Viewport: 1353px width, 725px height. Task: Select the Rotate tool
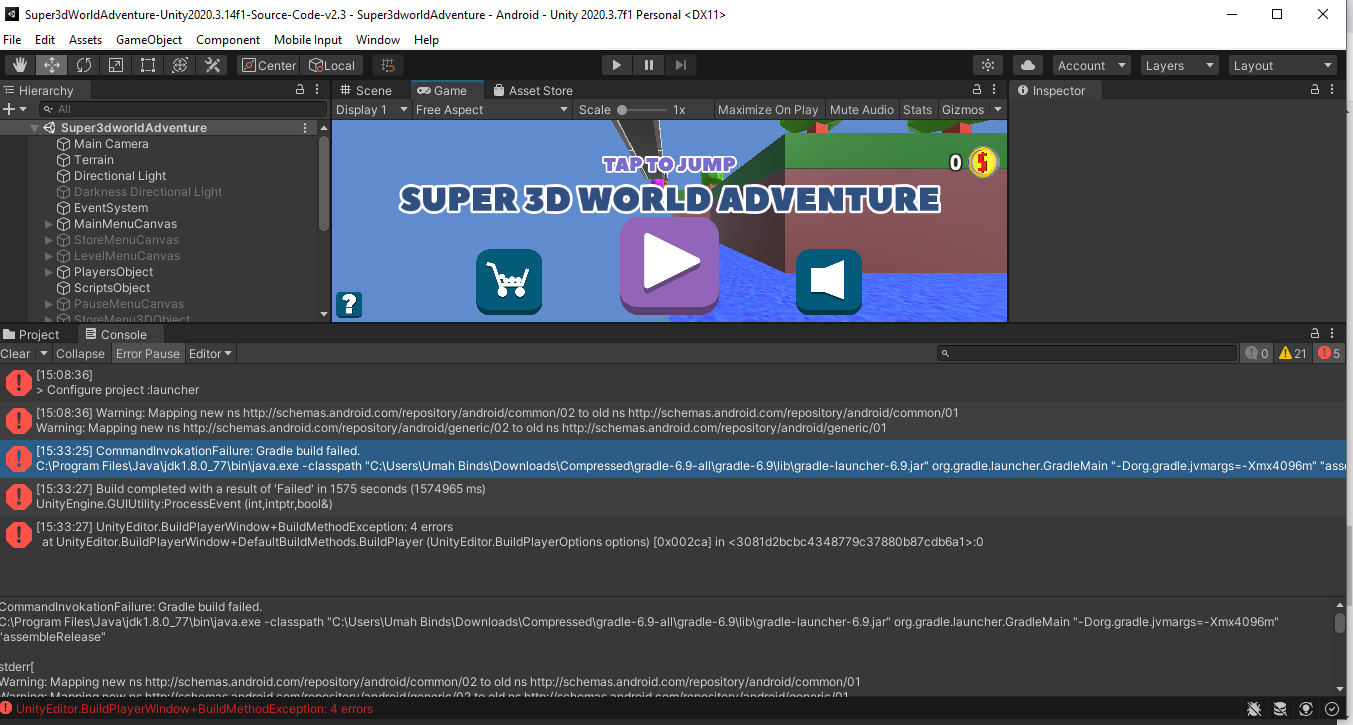click(84, 65)
